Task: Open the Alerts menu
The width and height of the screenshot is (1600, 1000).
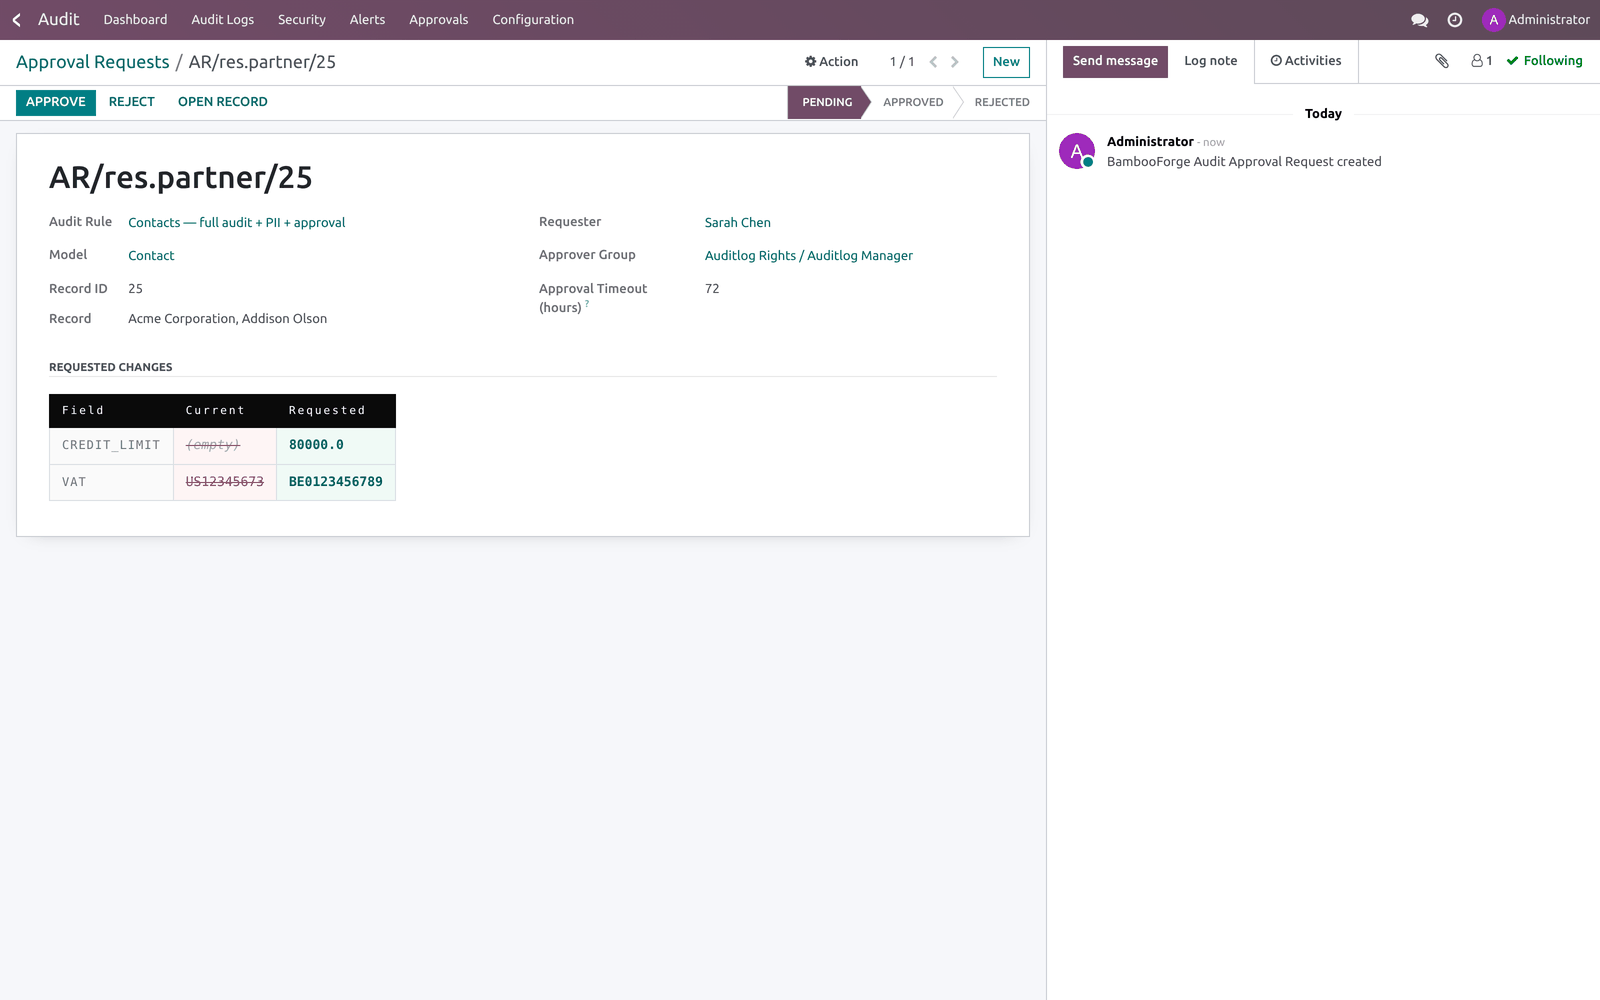Action: (367, 20)
